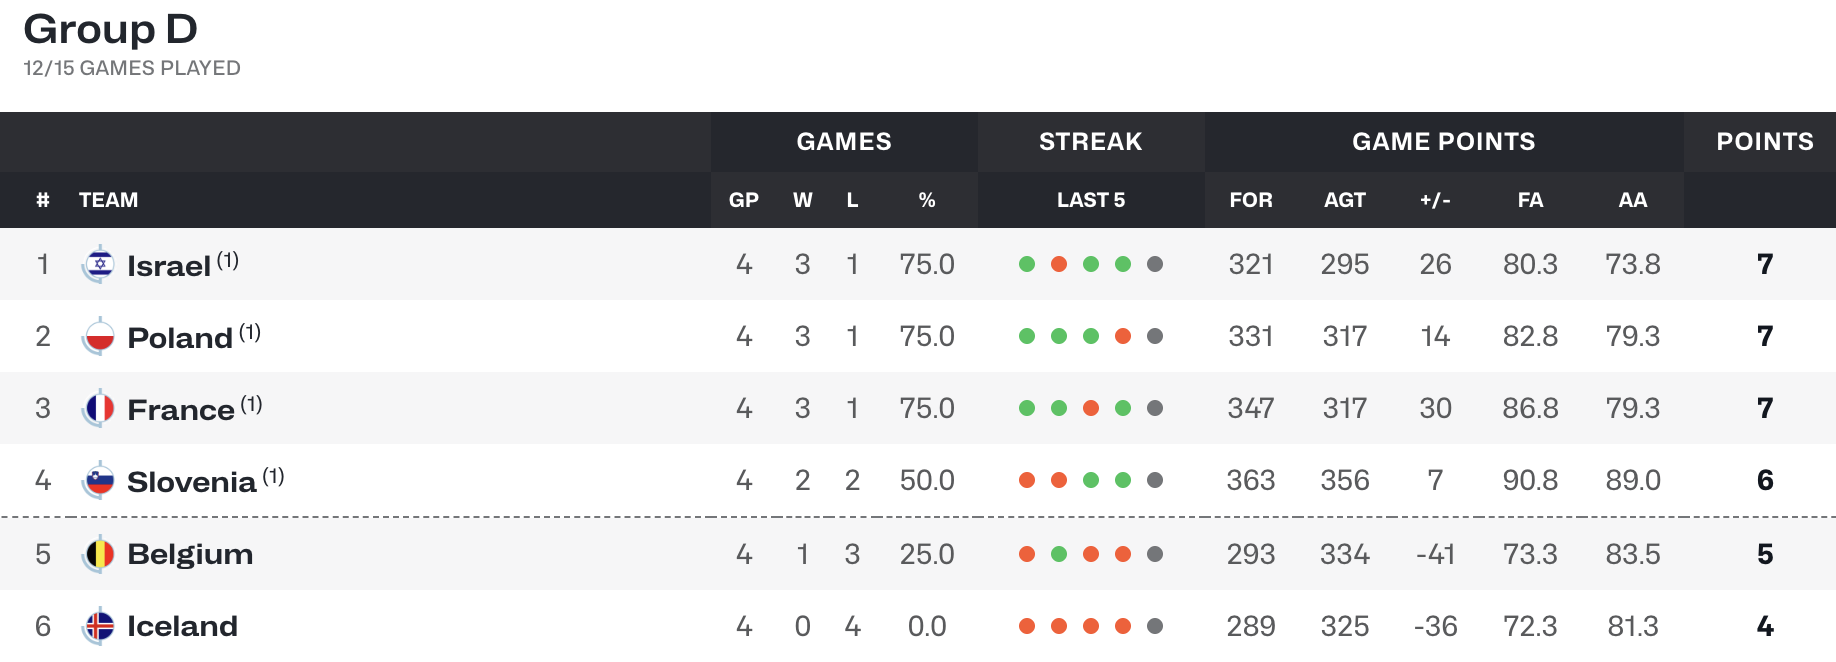Click the gray pending dot in Poland's streak
Screen dimensions: 1836x662
click(1155, 336)
